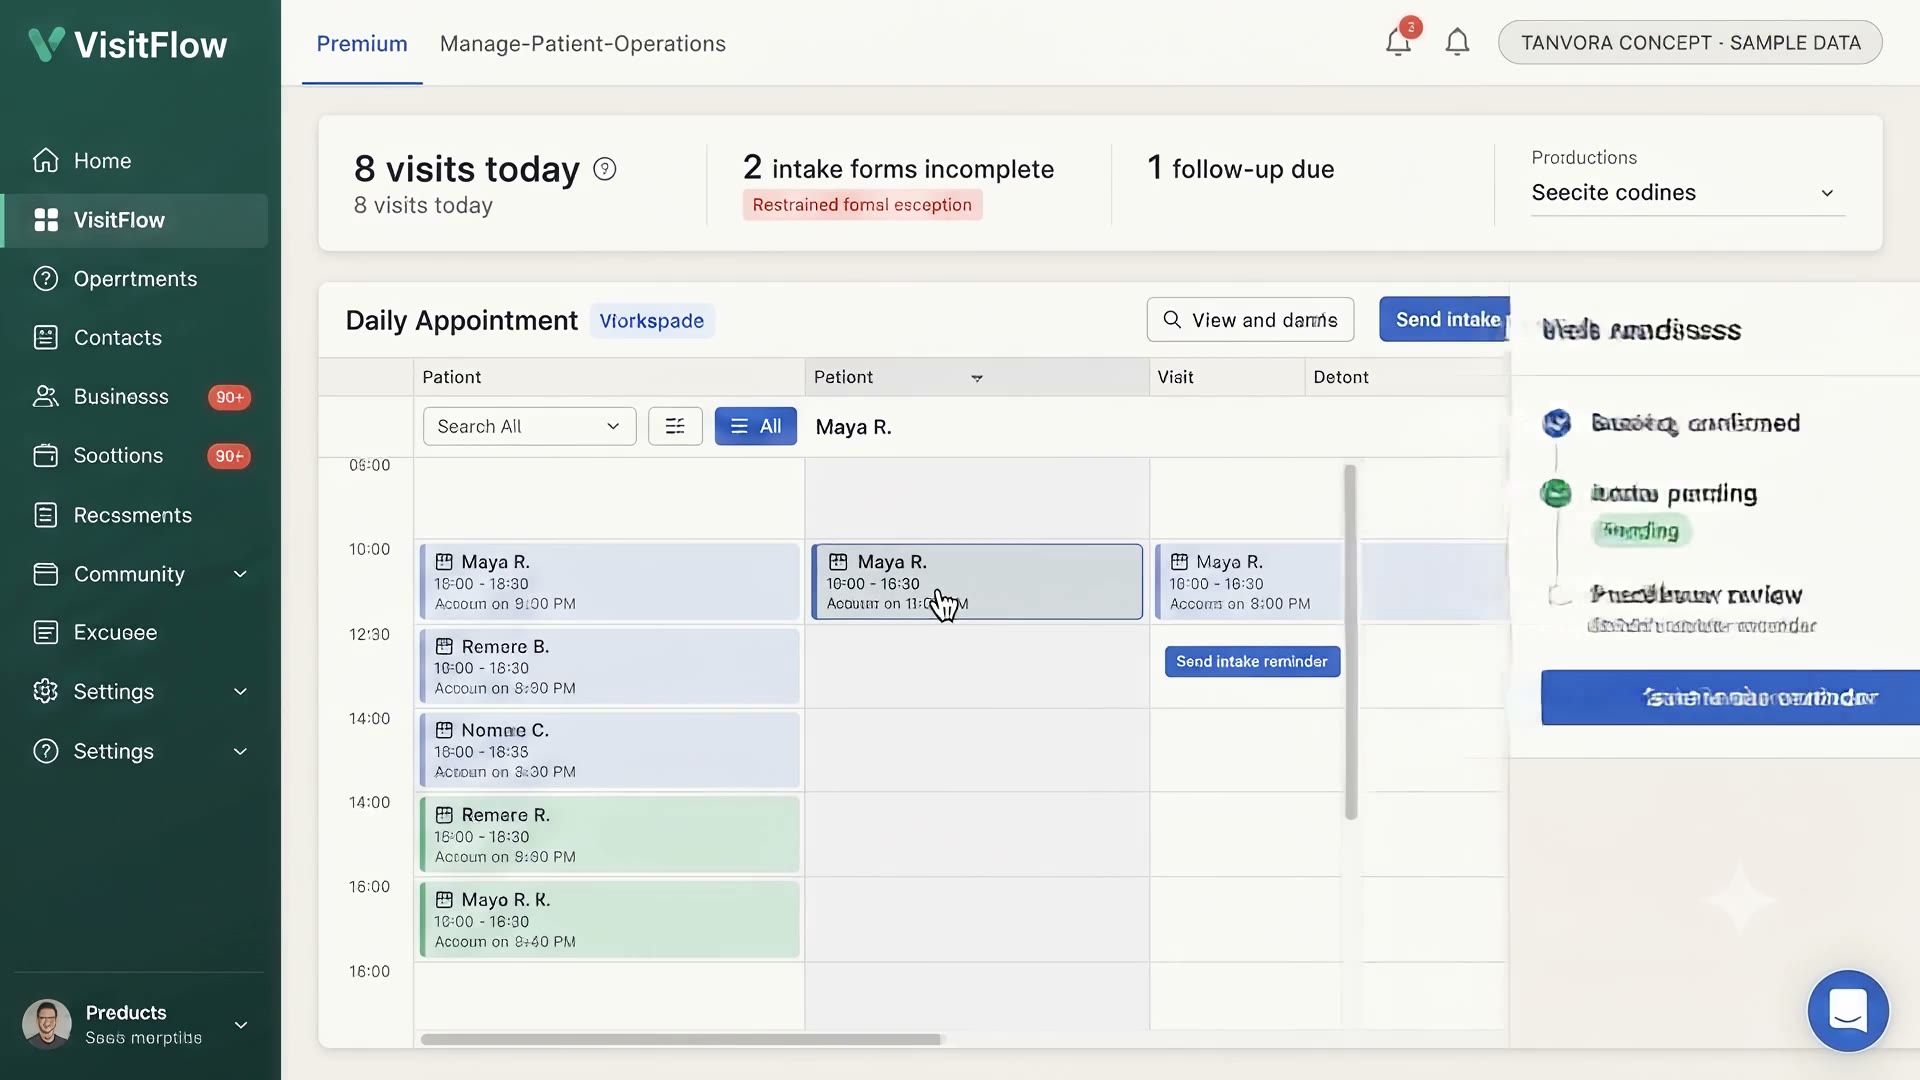1920x1080 pixels.
Task: Click the vertical calendar scrollbar
Action: (1350, 641)
